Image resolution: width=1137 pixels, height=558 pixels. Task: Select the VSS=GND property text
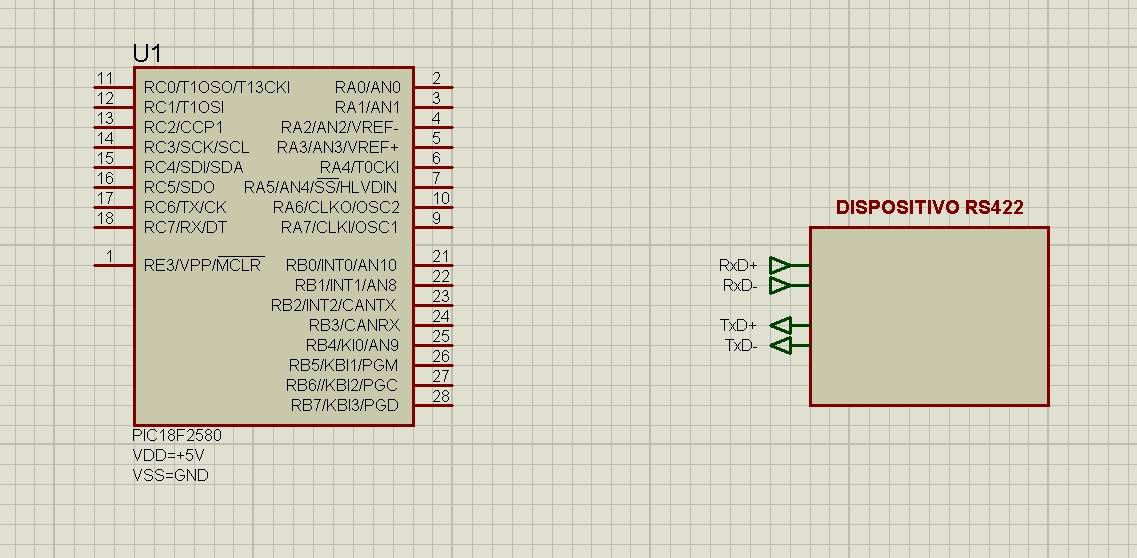(170, 475)
